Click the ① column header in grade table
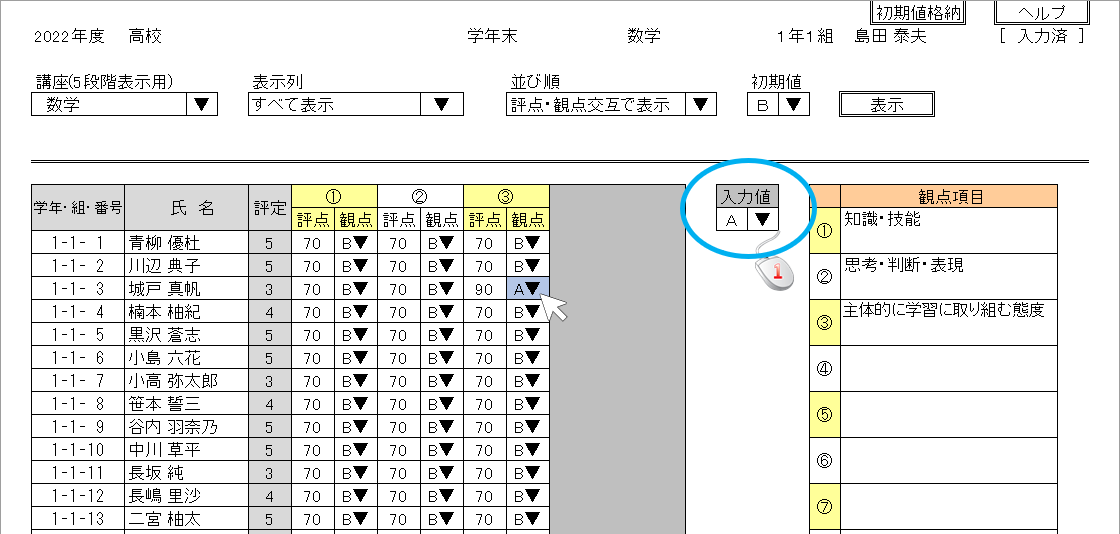 point(334,196)
